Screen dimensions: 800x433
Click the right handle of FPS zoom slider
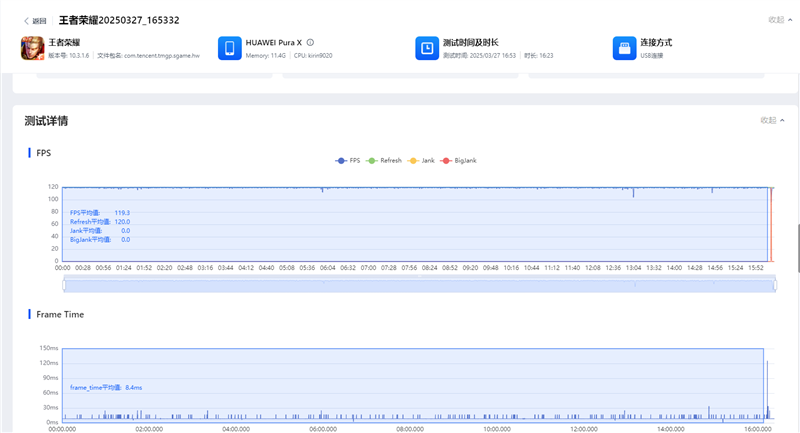click(774, 285)
